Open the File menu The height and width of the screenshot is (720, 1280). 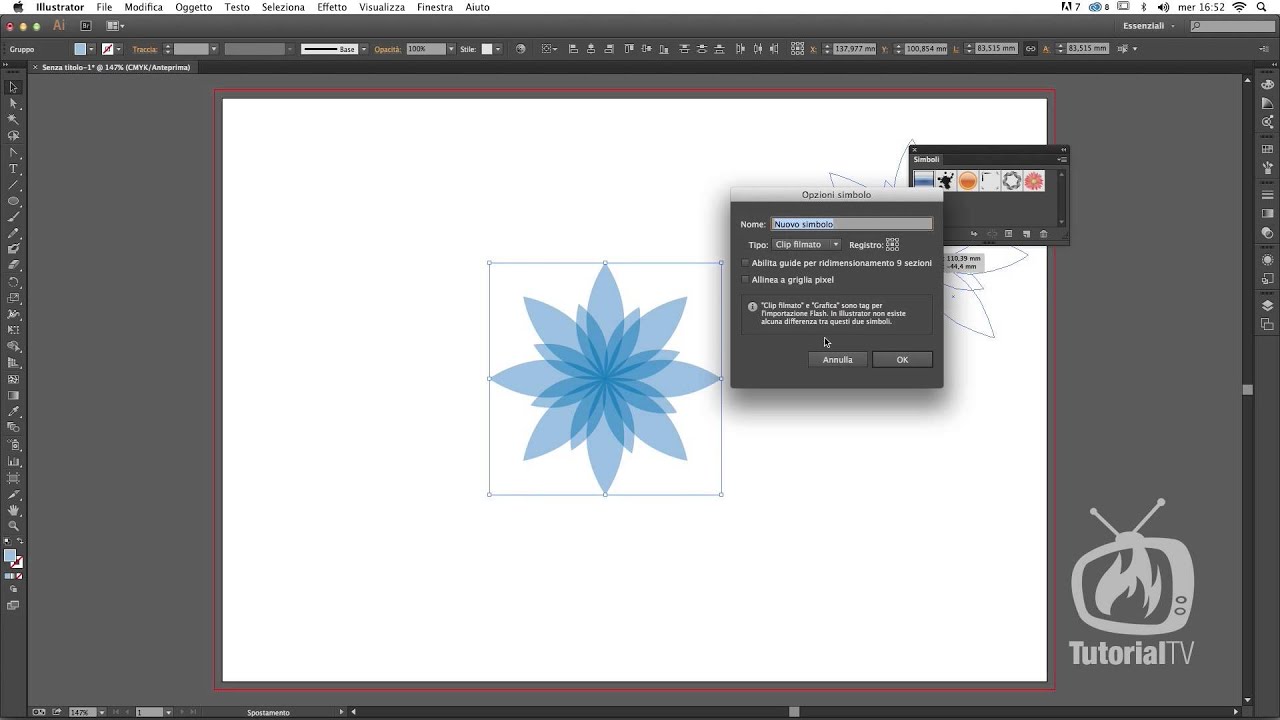tap(104, 7)
